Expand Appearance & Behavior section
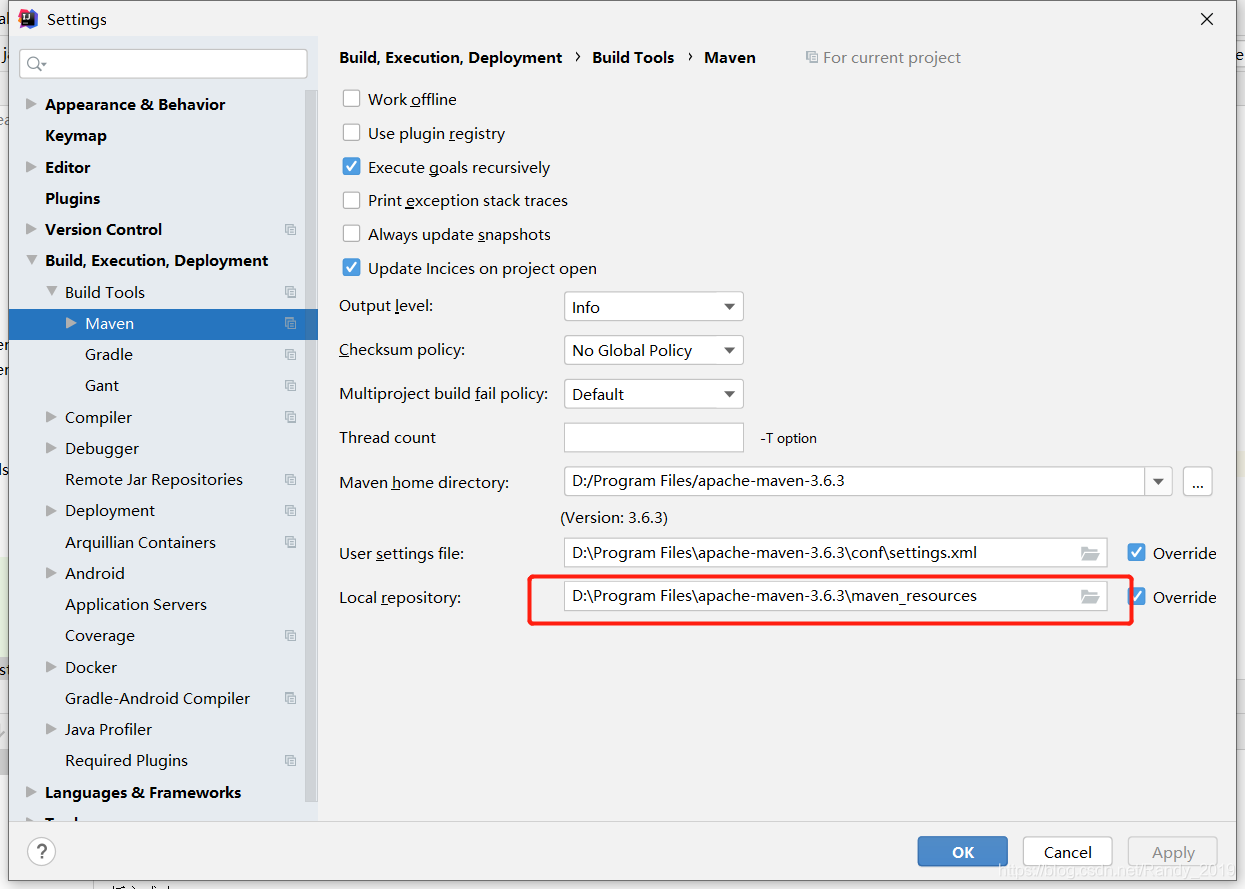Image resolution: width=1245 pixels, height=889 pixels. pos(31,104)
